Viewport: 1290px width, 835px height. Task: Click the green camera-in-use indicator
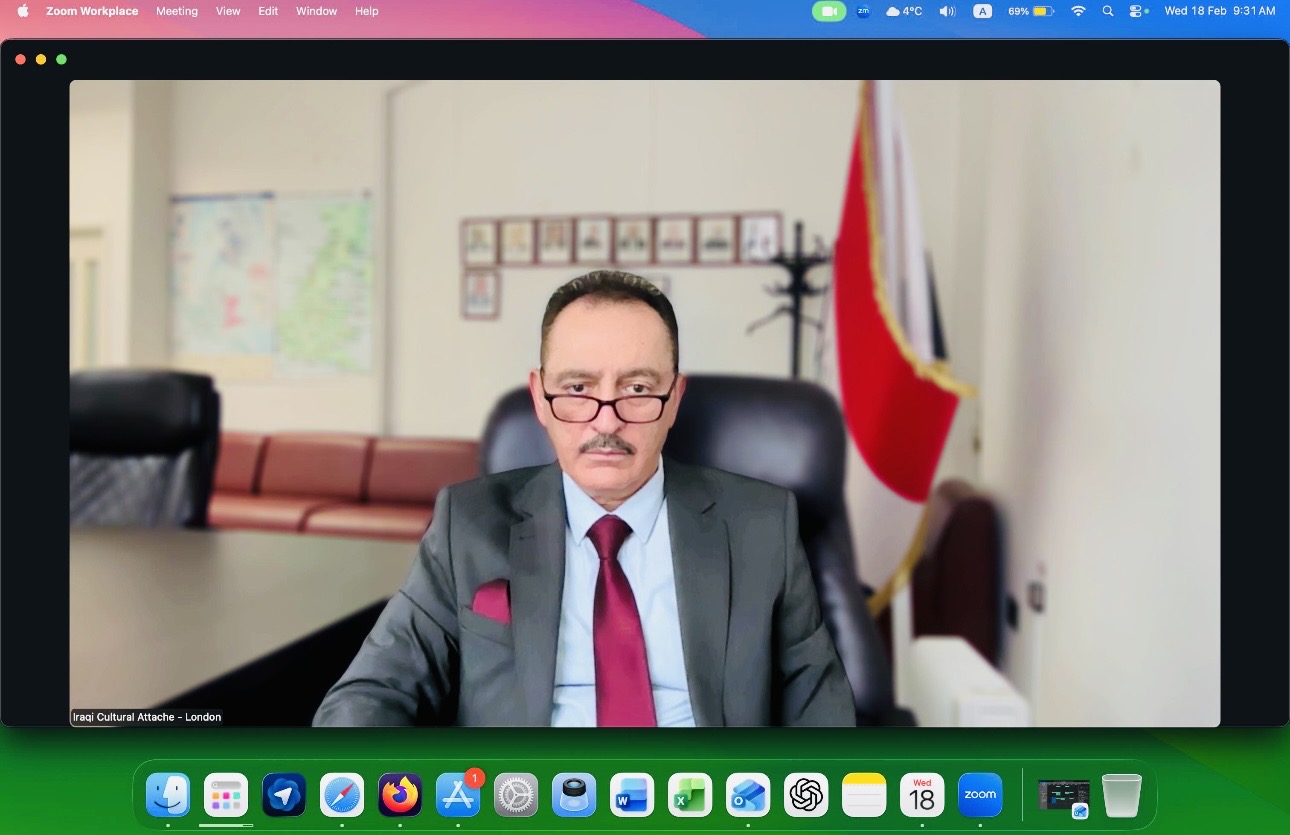coord(829,11)
